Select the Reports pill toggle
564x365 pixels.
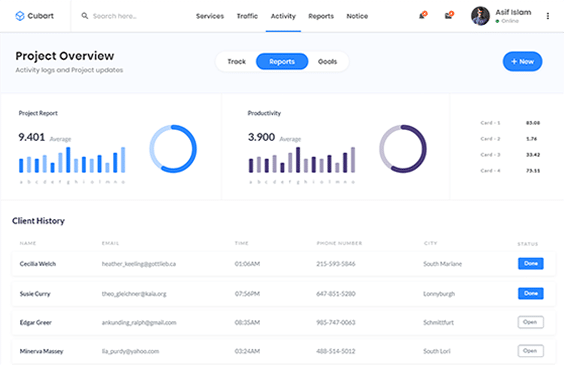pyautogui.click(x=282, y=61)
